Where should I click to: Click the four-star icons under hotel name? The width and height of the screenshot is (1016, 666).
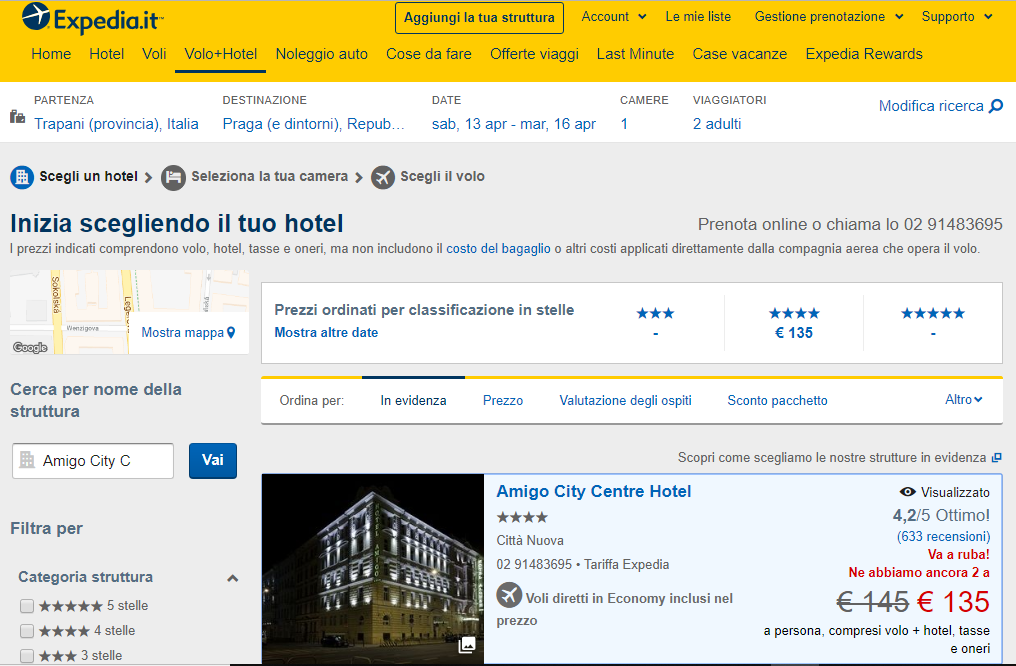[522, 517]
